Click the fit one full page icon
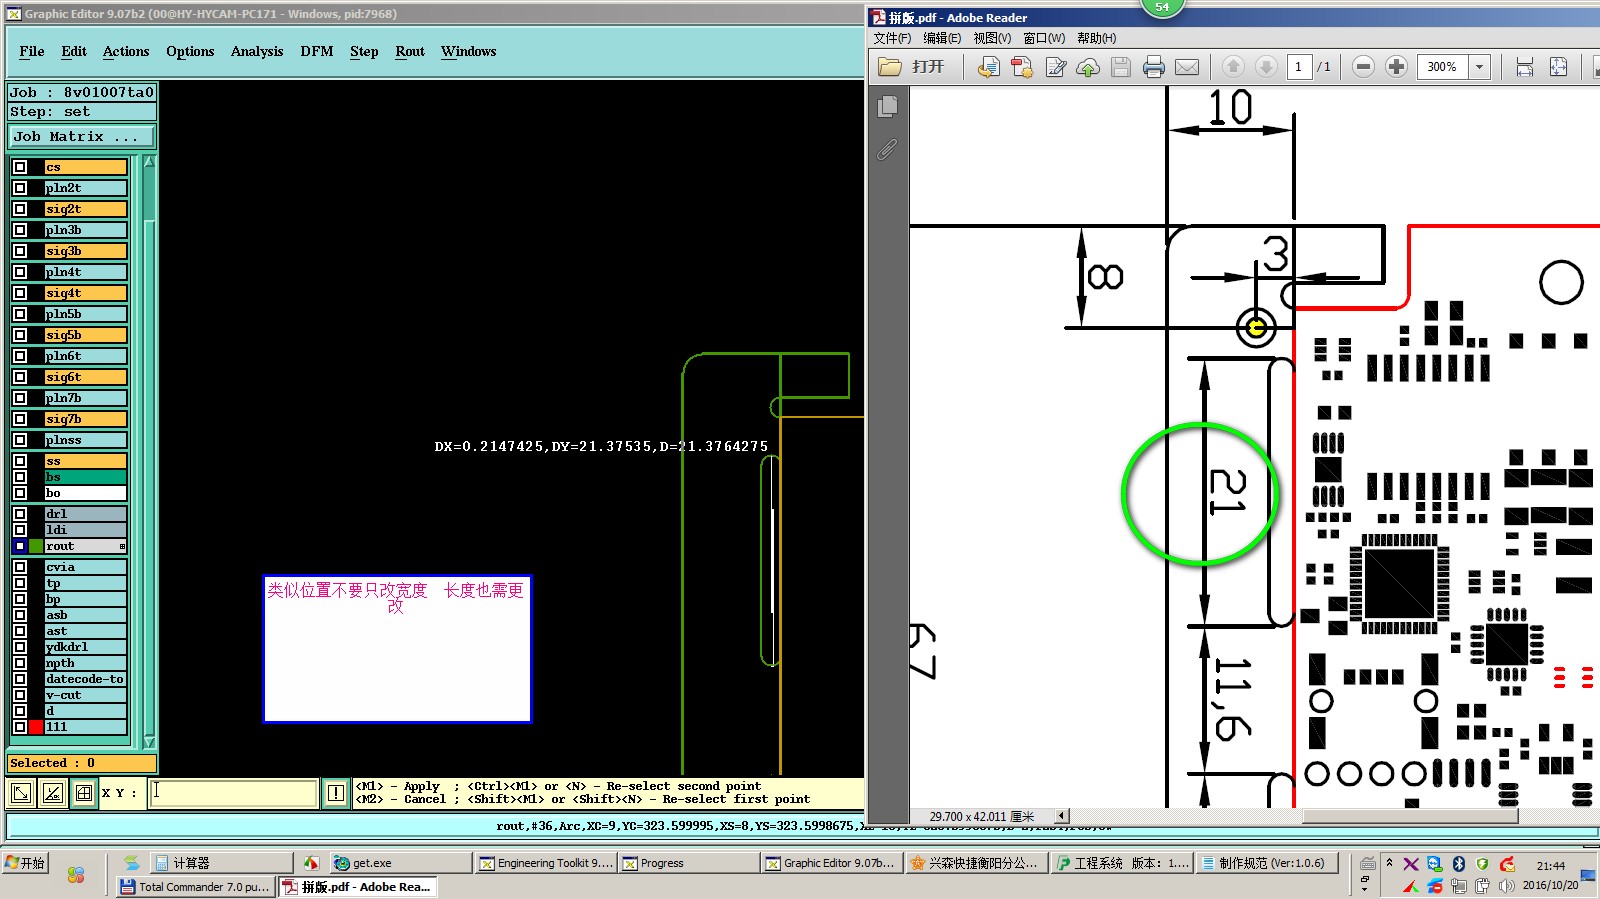 point(1558,67)
